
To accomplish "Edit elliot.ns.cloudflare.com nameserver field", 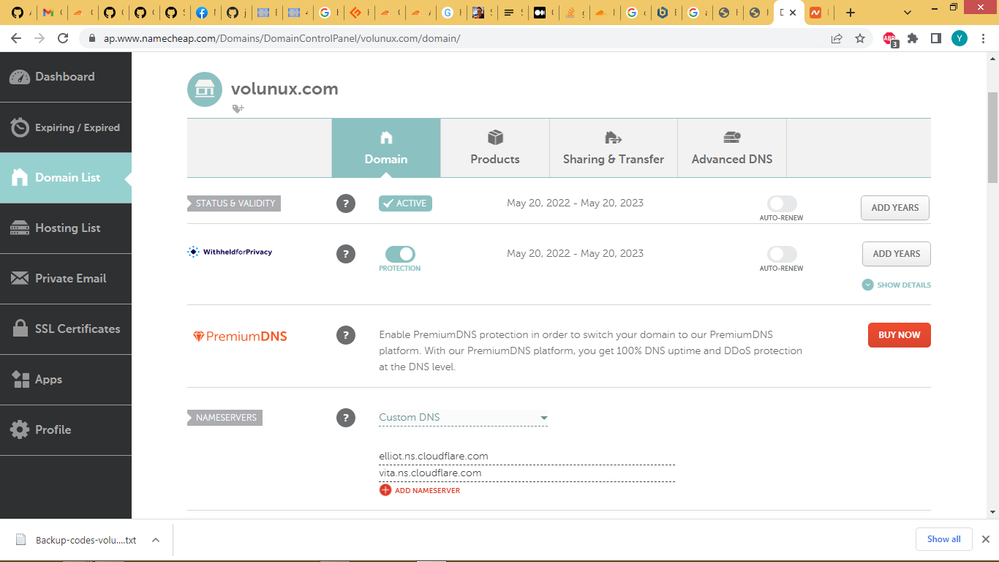I will pos(526,456).
